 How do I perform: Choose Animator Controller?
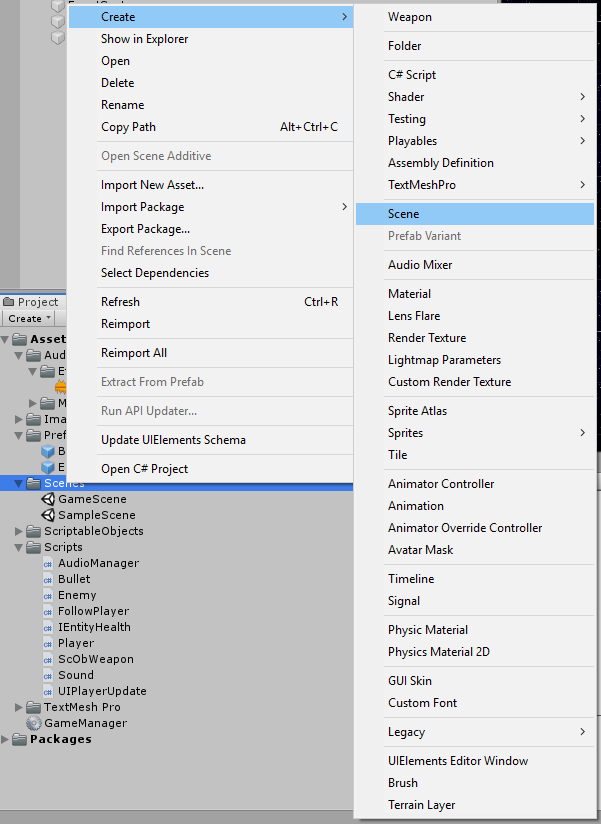(x=475, y=484)
